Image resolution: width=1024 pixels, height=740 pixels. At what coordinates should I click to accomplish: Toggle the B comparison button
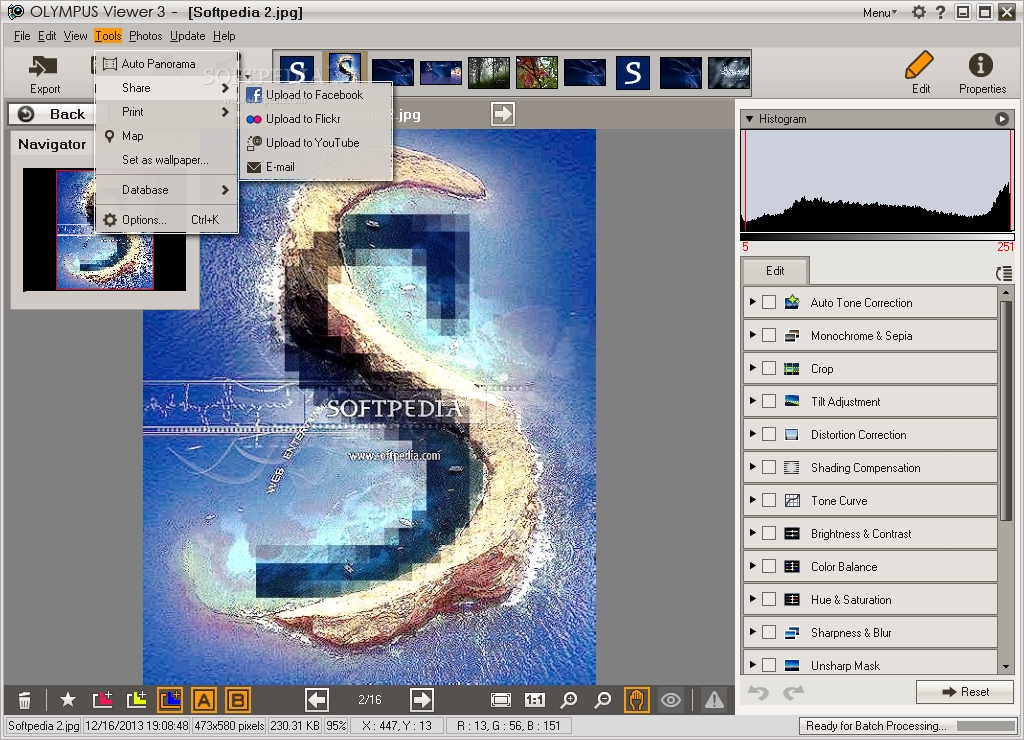[238, 700]
